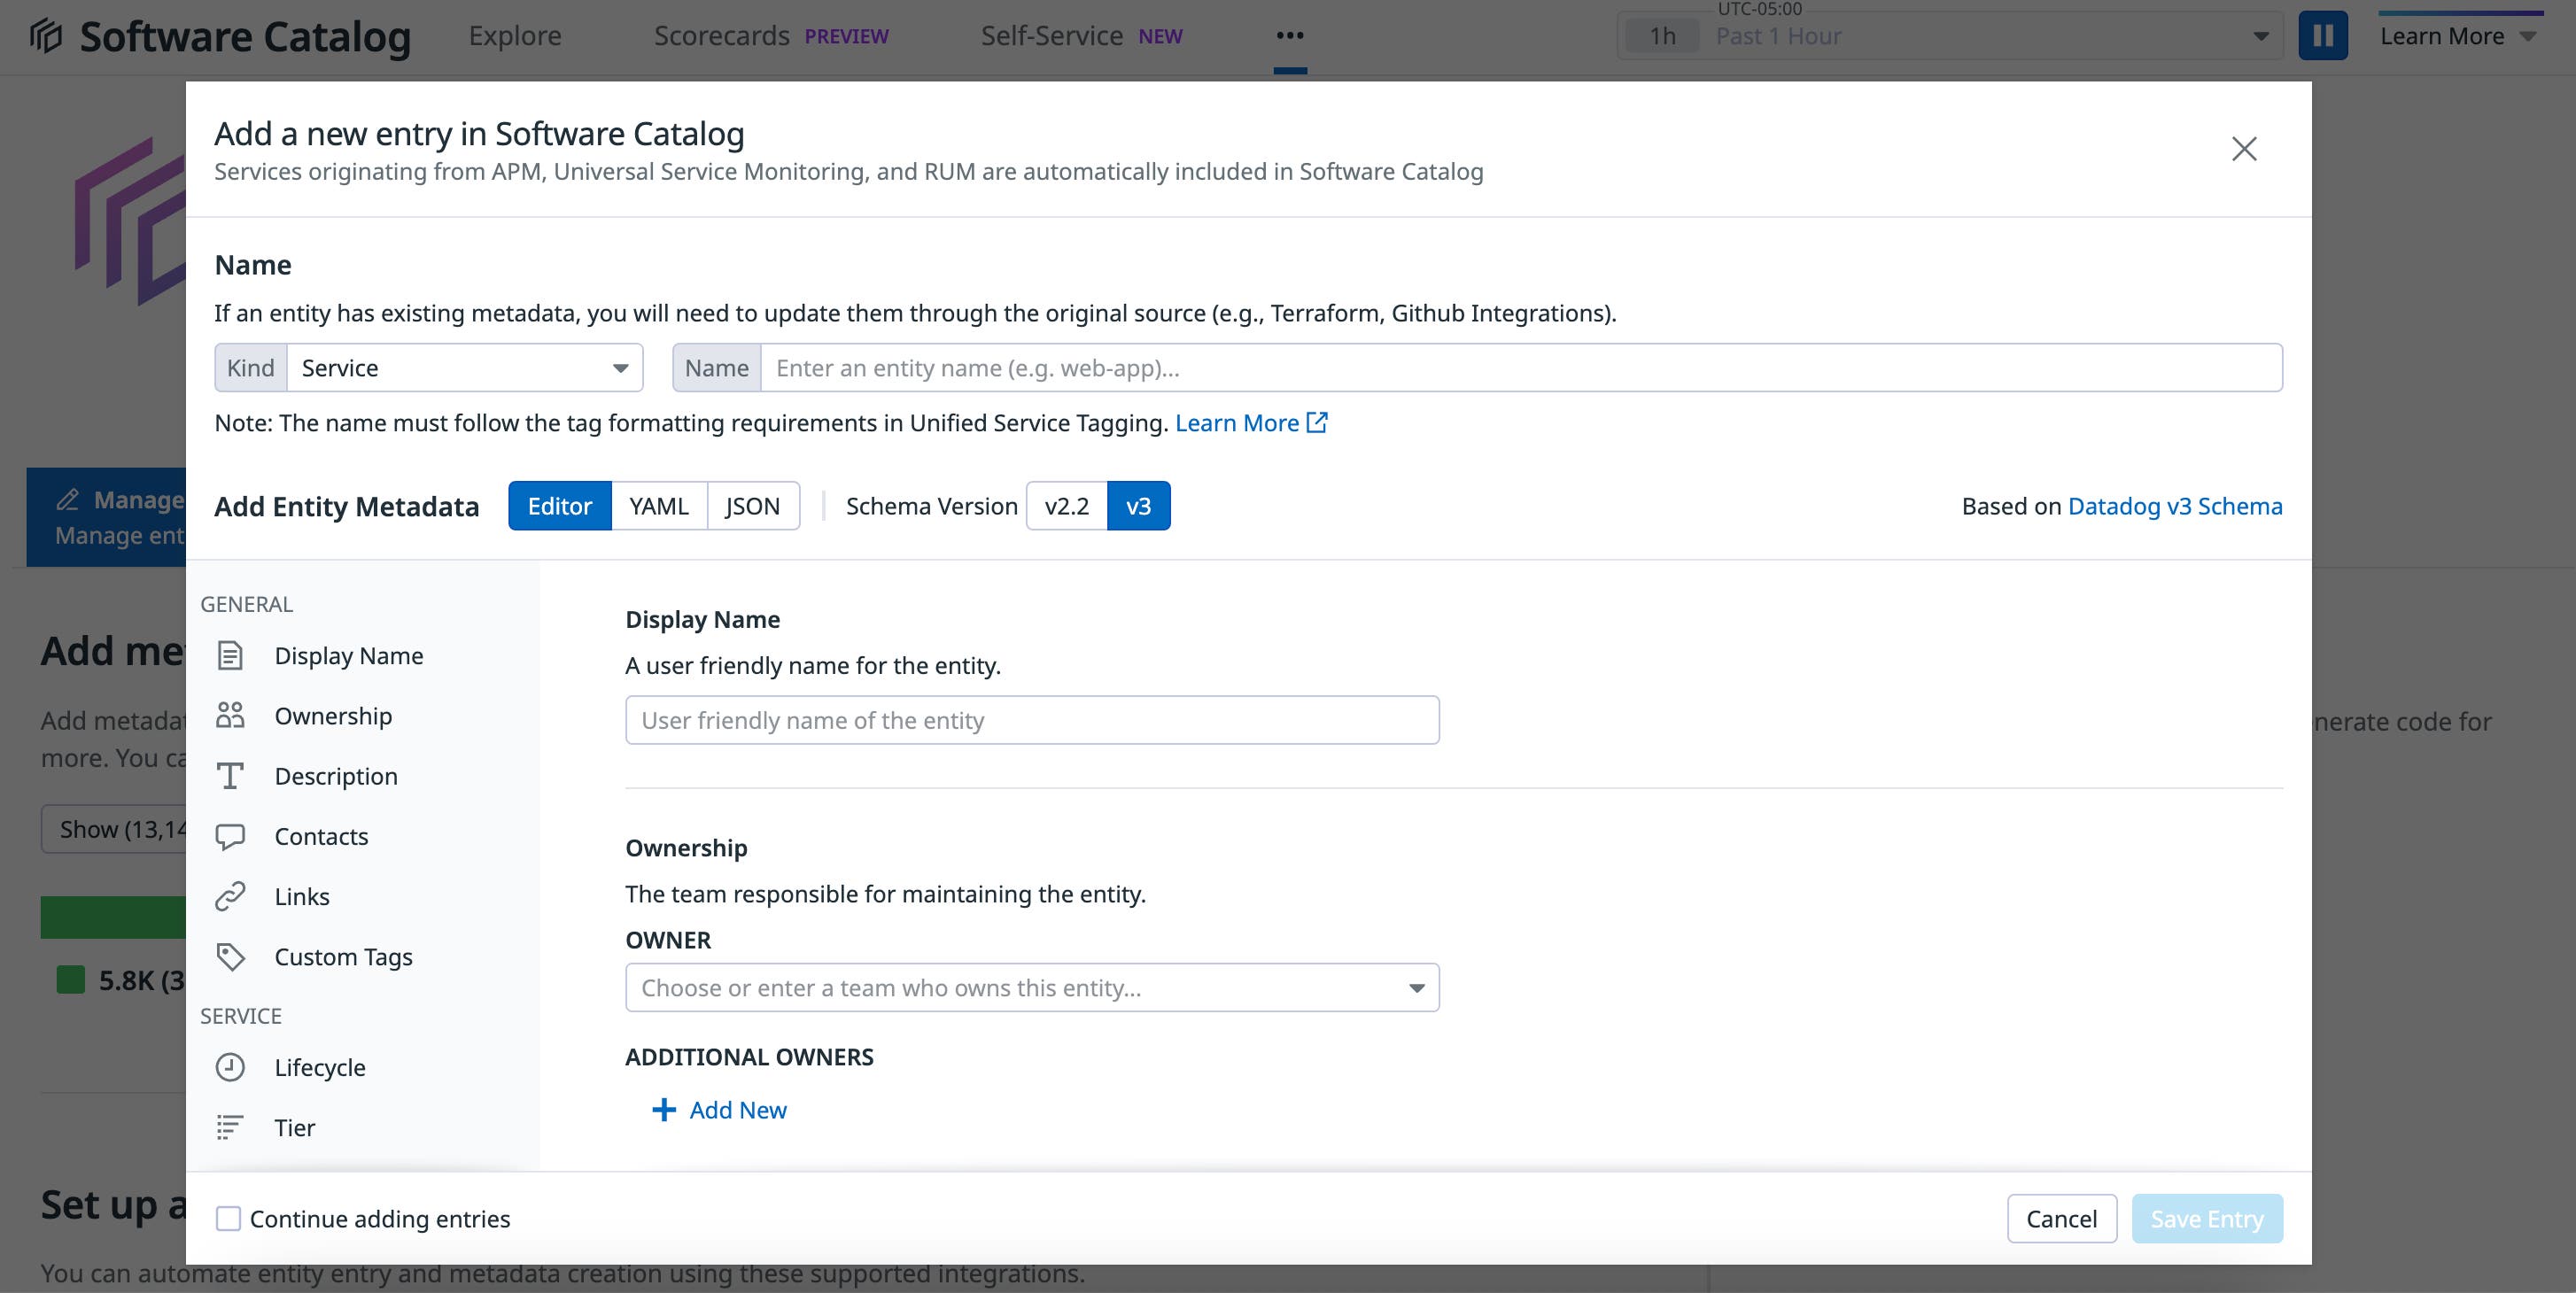Click the green progress bar segment
This screenshot has height=1293, width=2576.
[112, 917]
